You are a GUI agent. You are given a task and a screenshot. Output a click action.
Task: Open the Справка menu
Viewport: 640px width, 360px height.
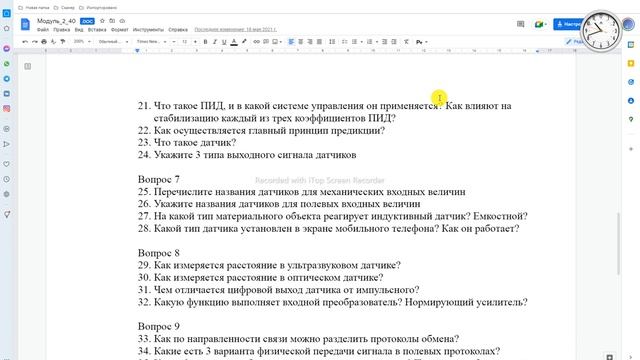[x=178, y=30]
